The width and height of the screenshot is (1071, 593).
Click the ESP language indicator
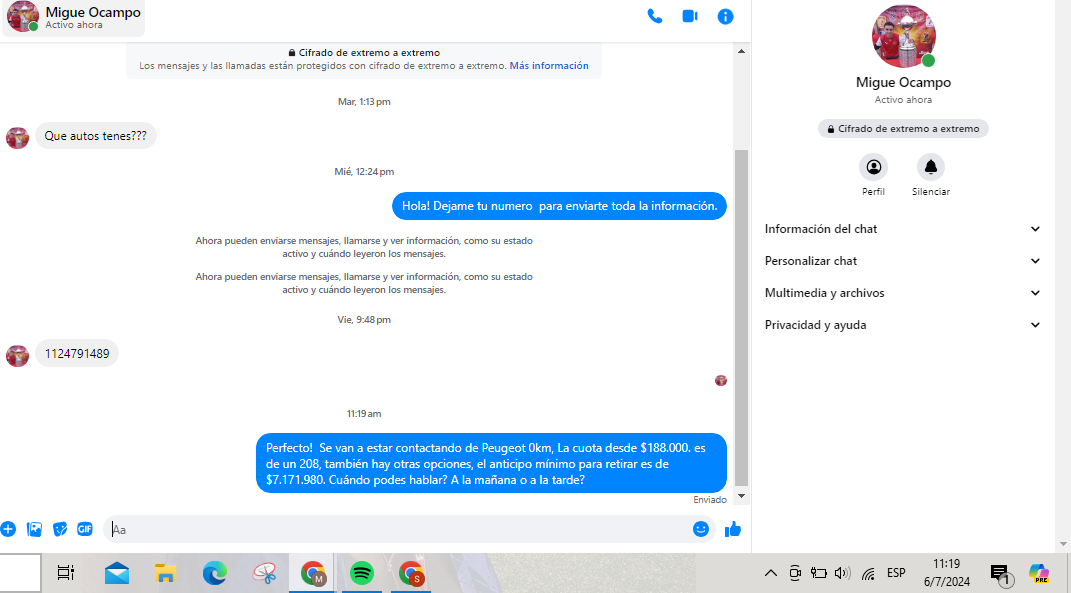pyautogui.click(x=896, y=573)
